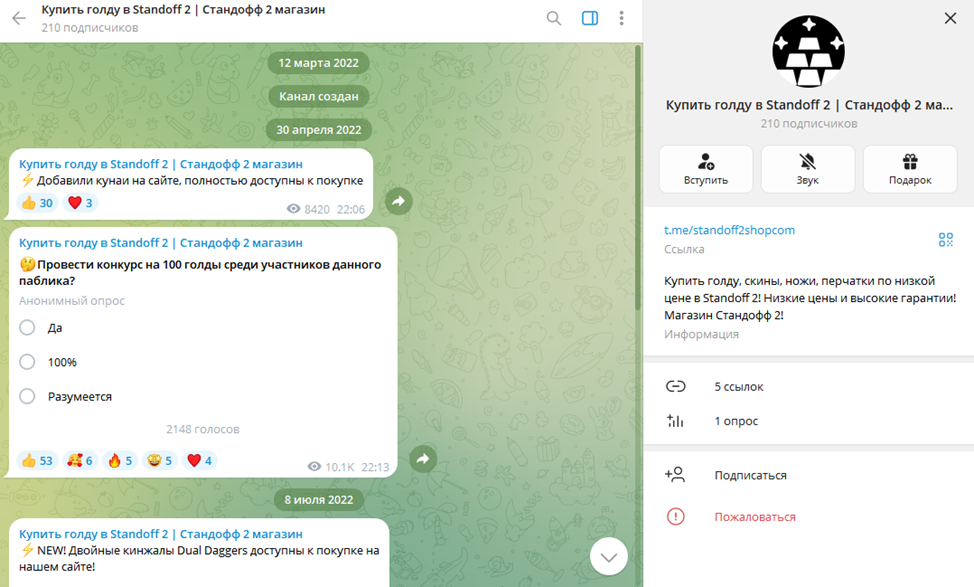
Task: Add star-eyes reaction showing 5
Action: point(160,461)
